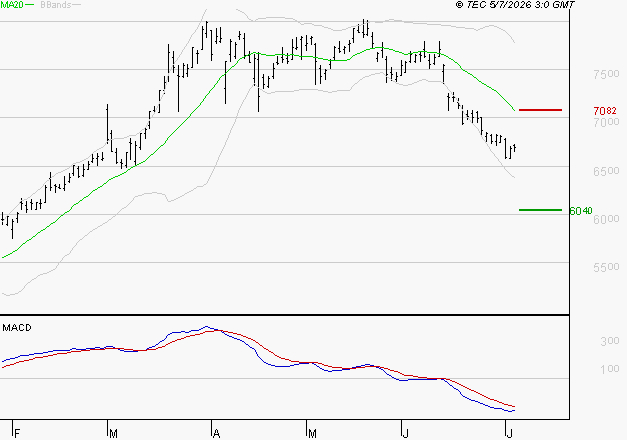Click the red 7082 resistance line
Viewport: 627px width, 440px height.
pyautogui.click(x=540, y=110)
